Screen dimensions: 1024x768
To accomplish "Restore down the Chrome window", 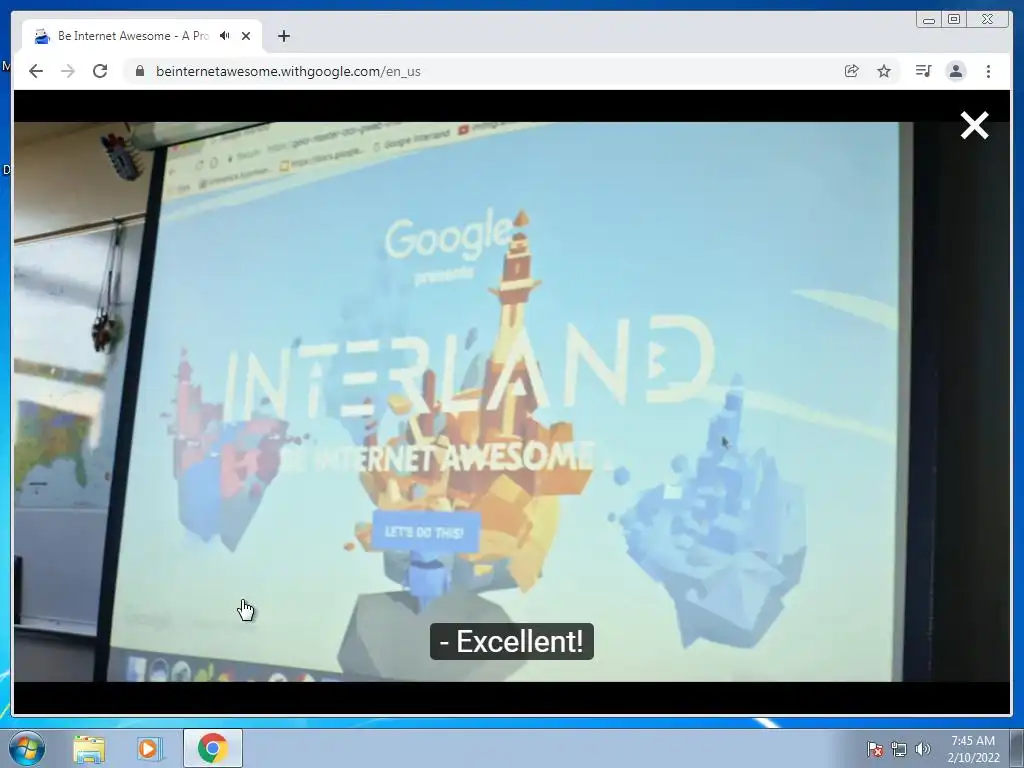I will 954,20.
